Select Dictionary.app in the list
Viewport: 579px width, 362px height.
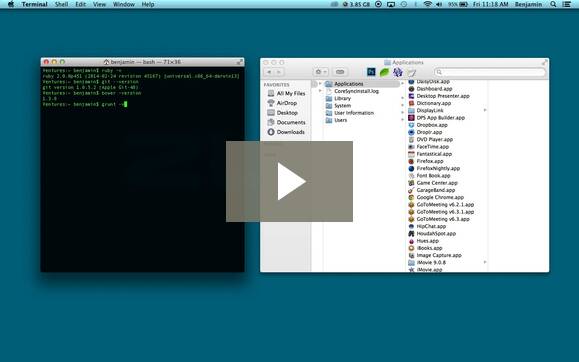[x=430, y=103]
